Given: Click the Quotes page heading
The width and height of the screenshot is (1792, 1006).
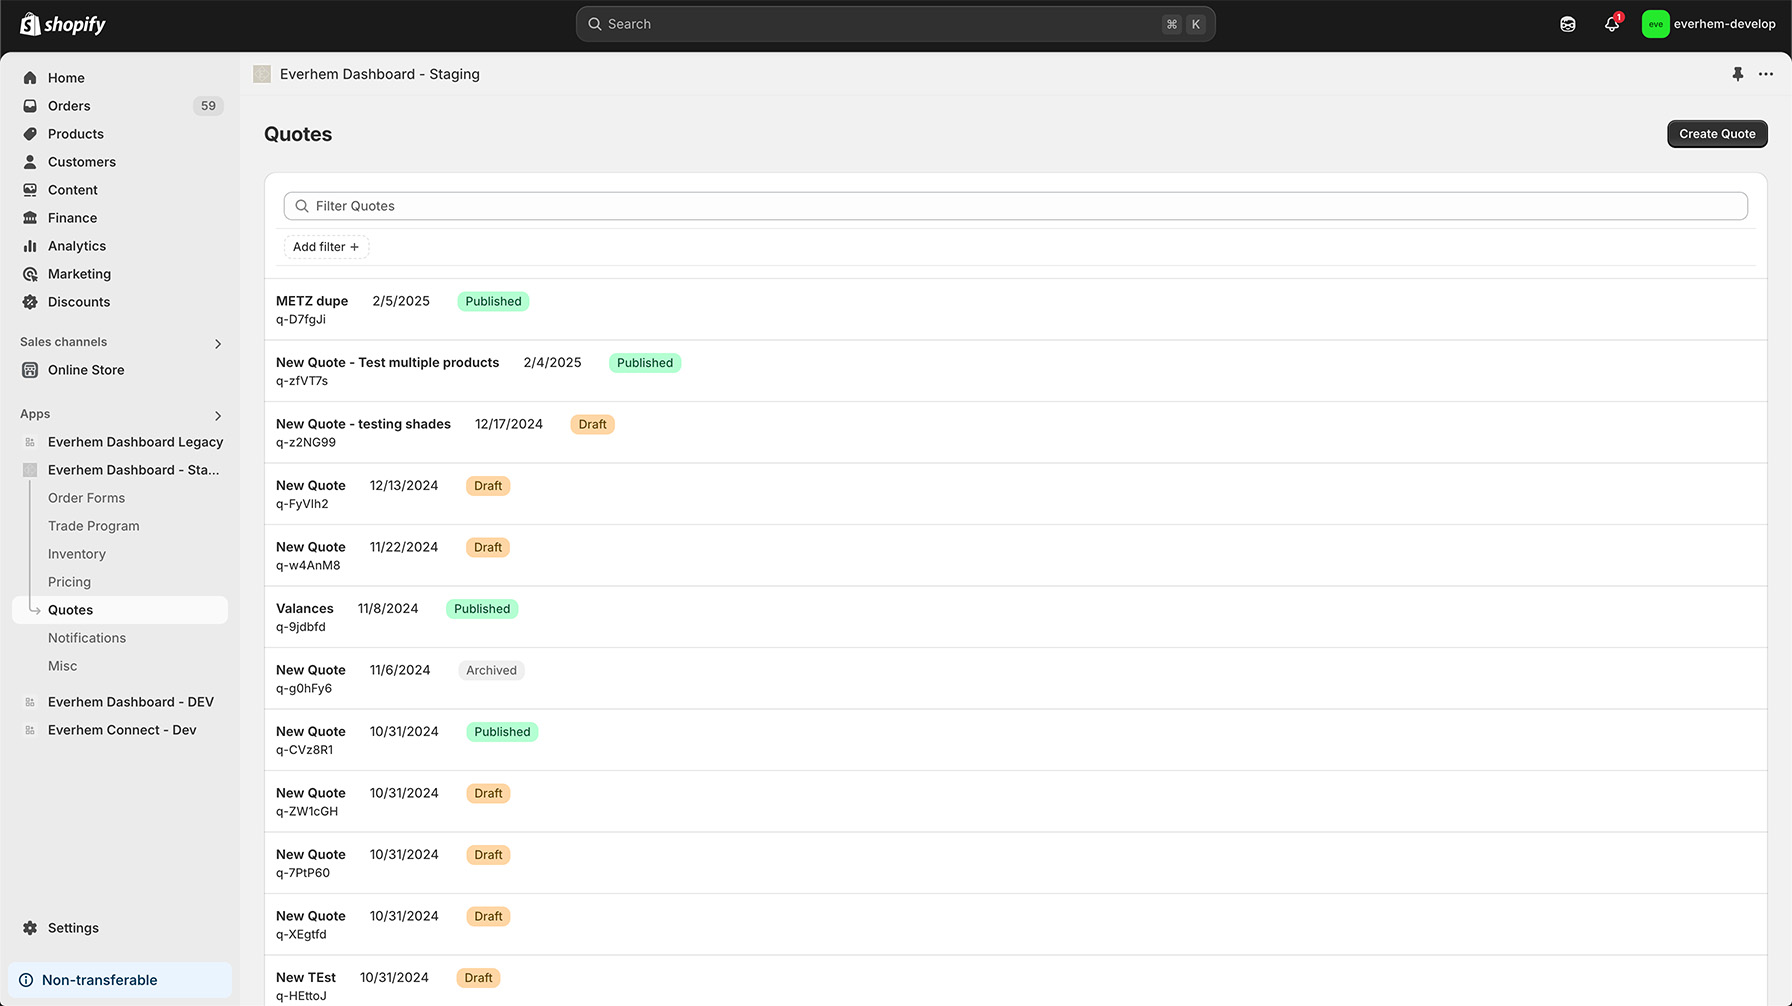Looking at the screenshot, I should pos(298,134).
